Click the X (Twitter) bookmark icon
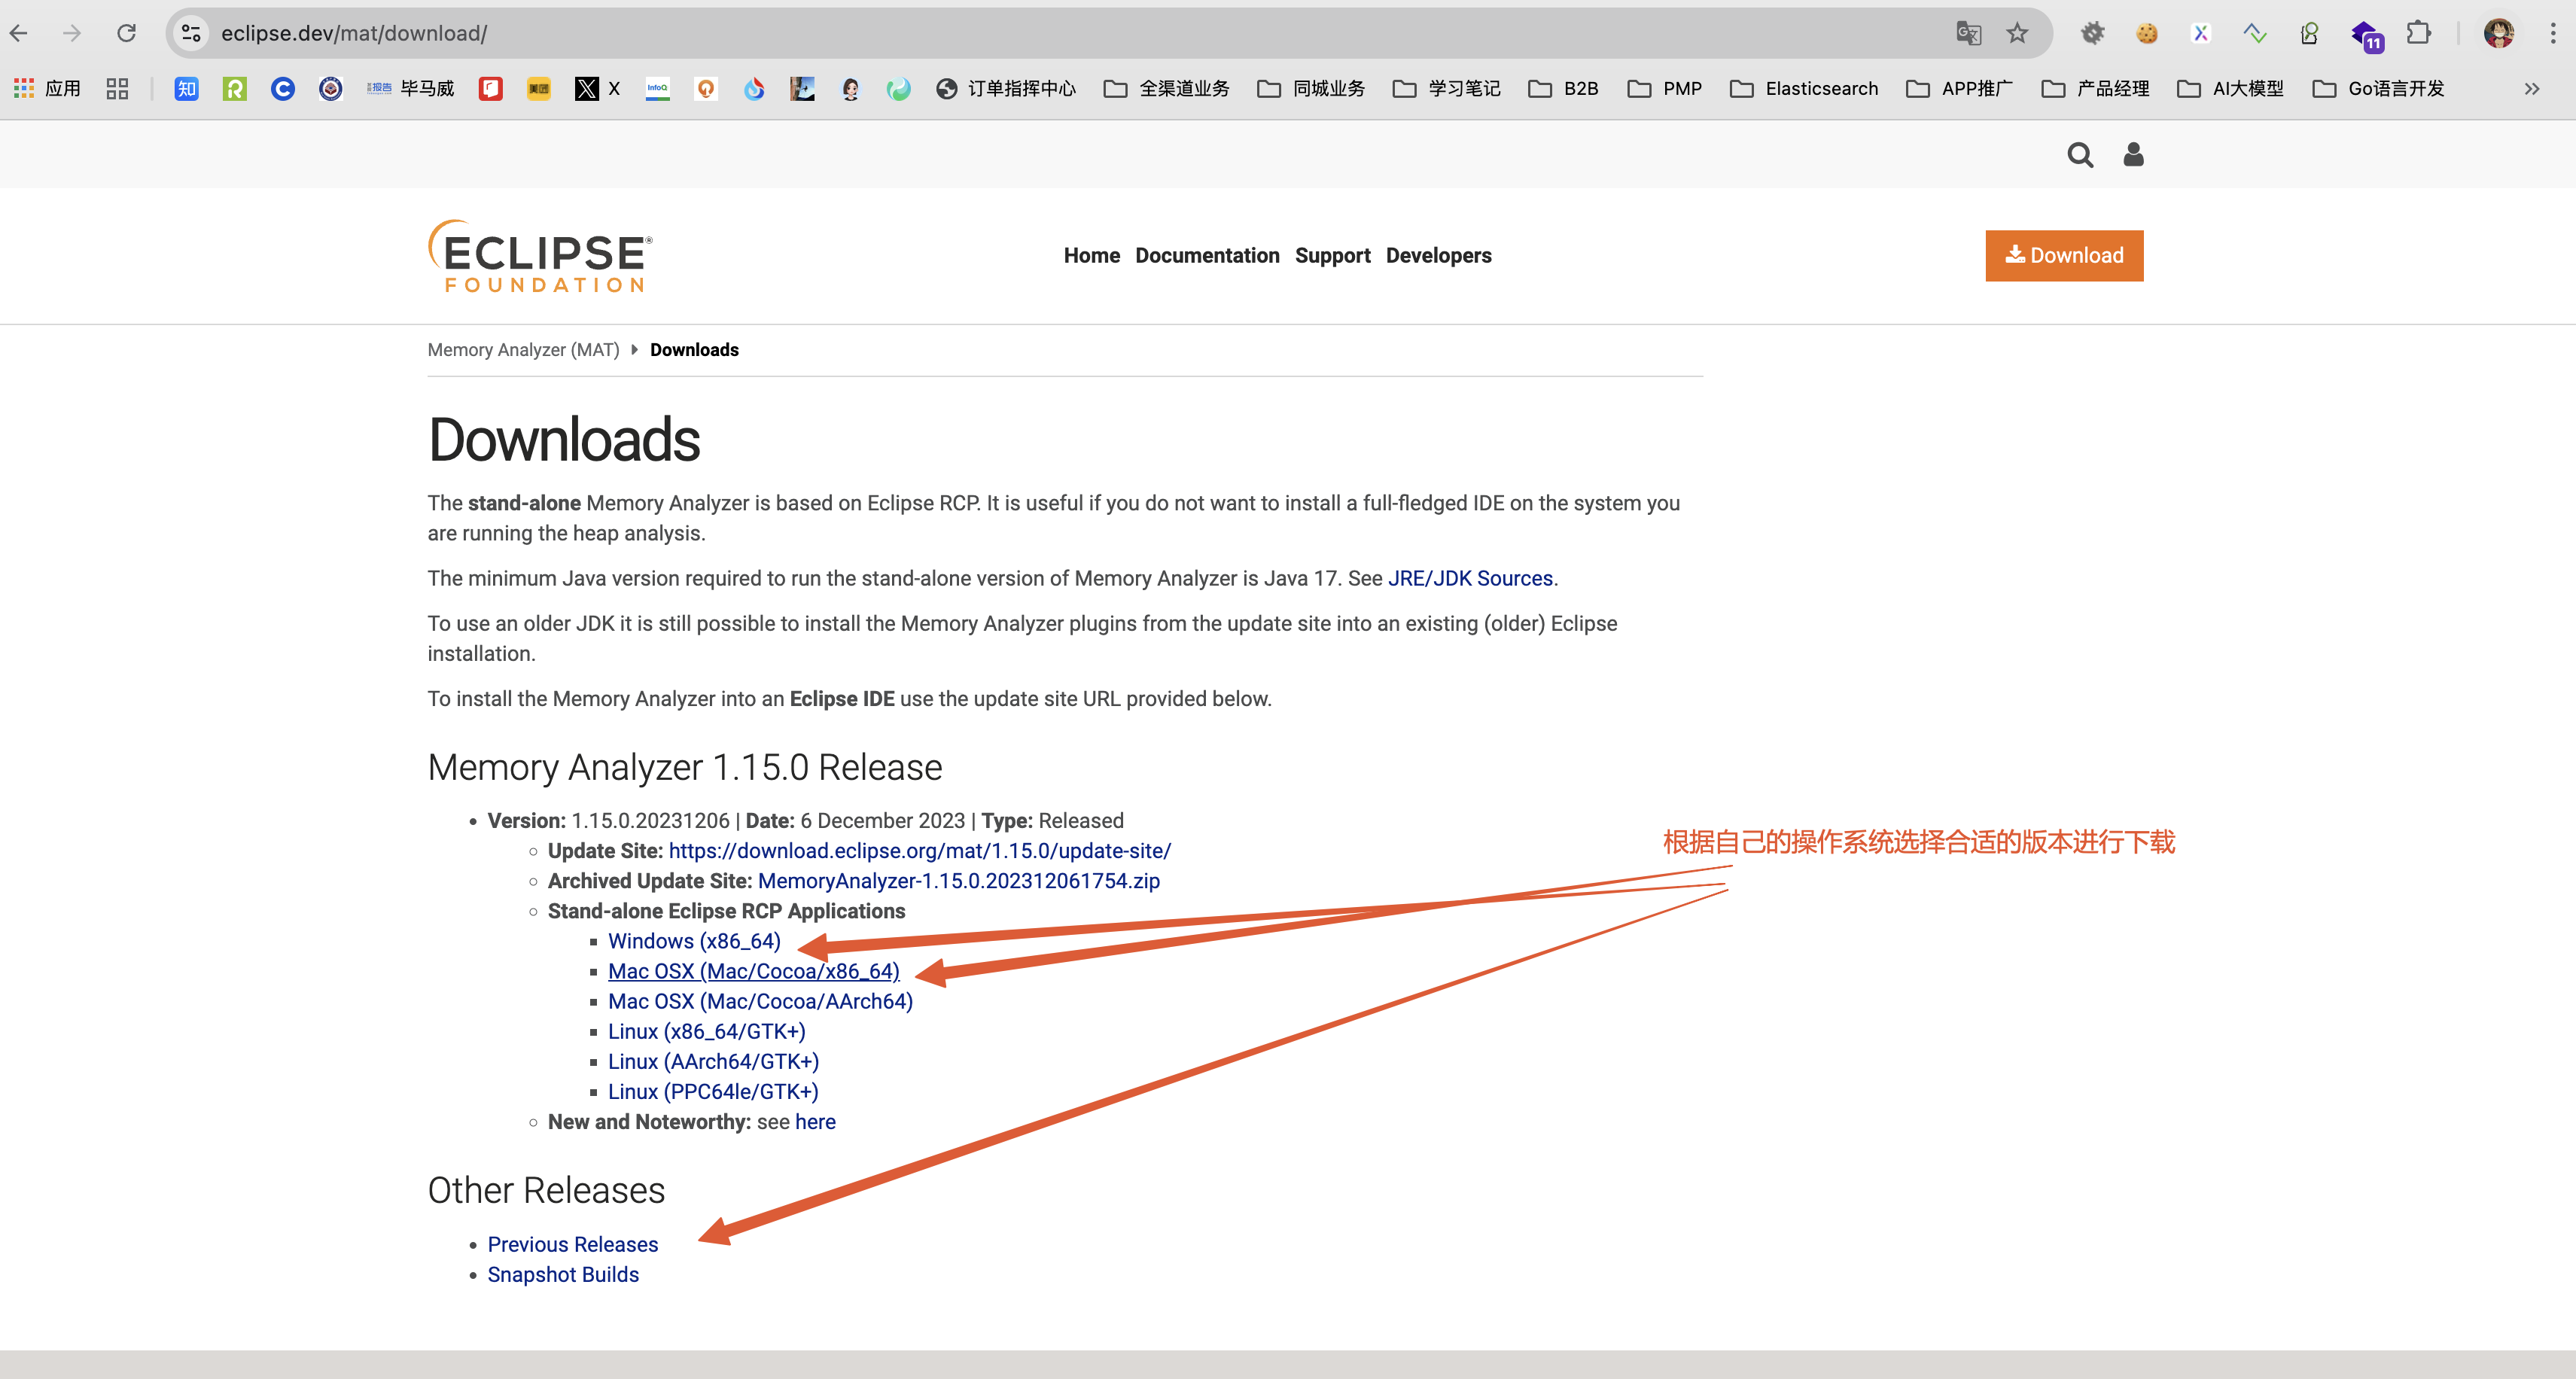 tap(587, 88)
